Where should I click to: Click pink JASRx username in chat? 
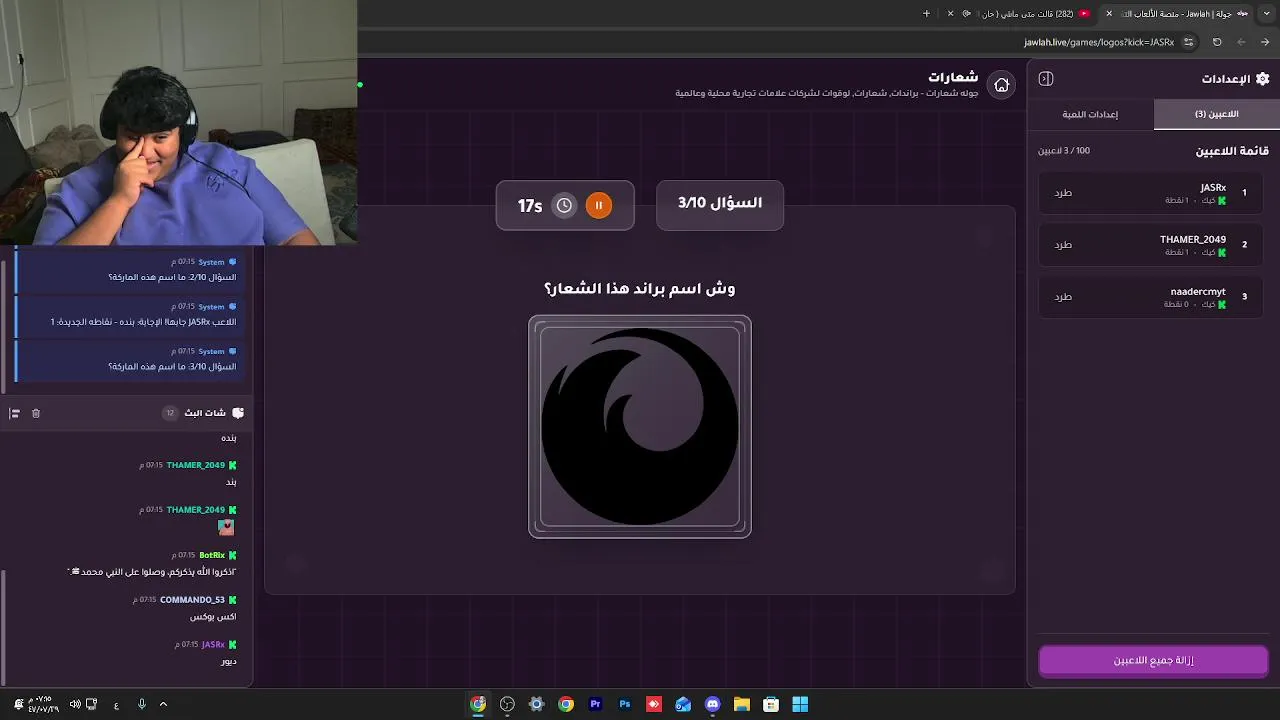tap(213, 645)
